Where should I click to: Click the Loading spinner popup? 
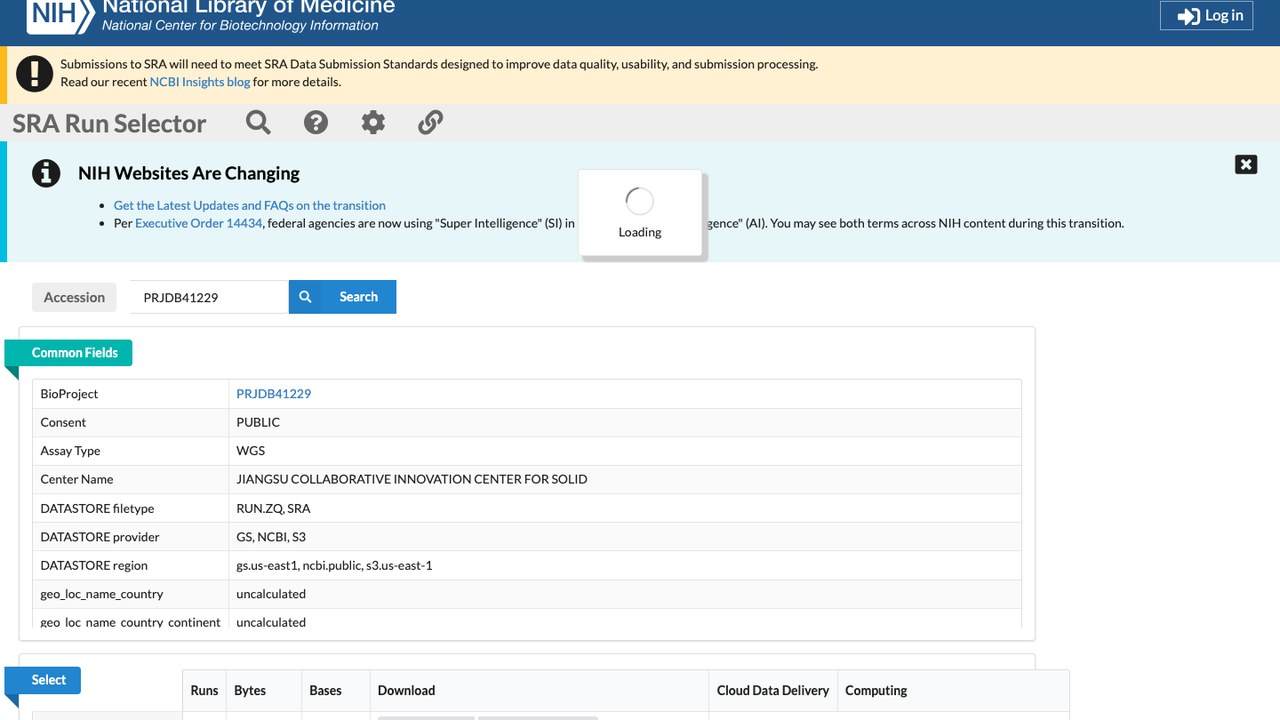(640, 213)
